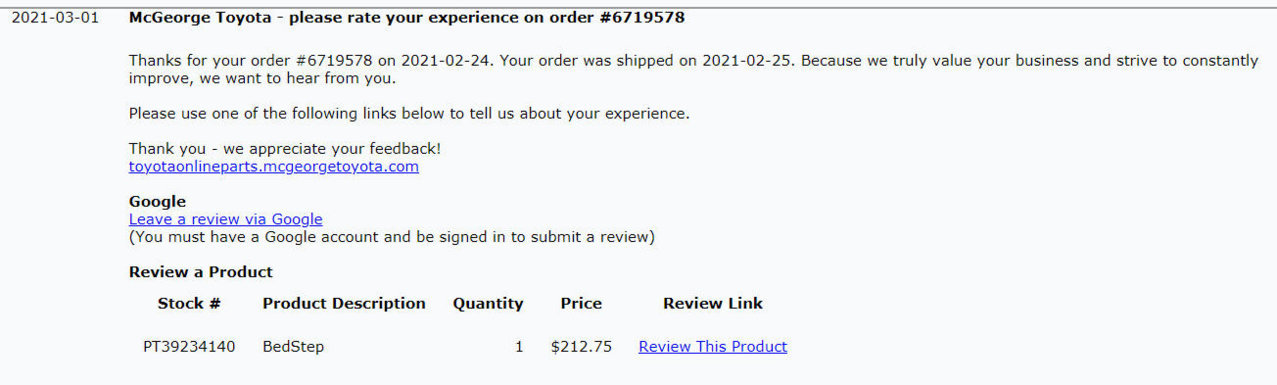Click the BedStep product description cell
The image size is (1277, 385).
point(294,347)
